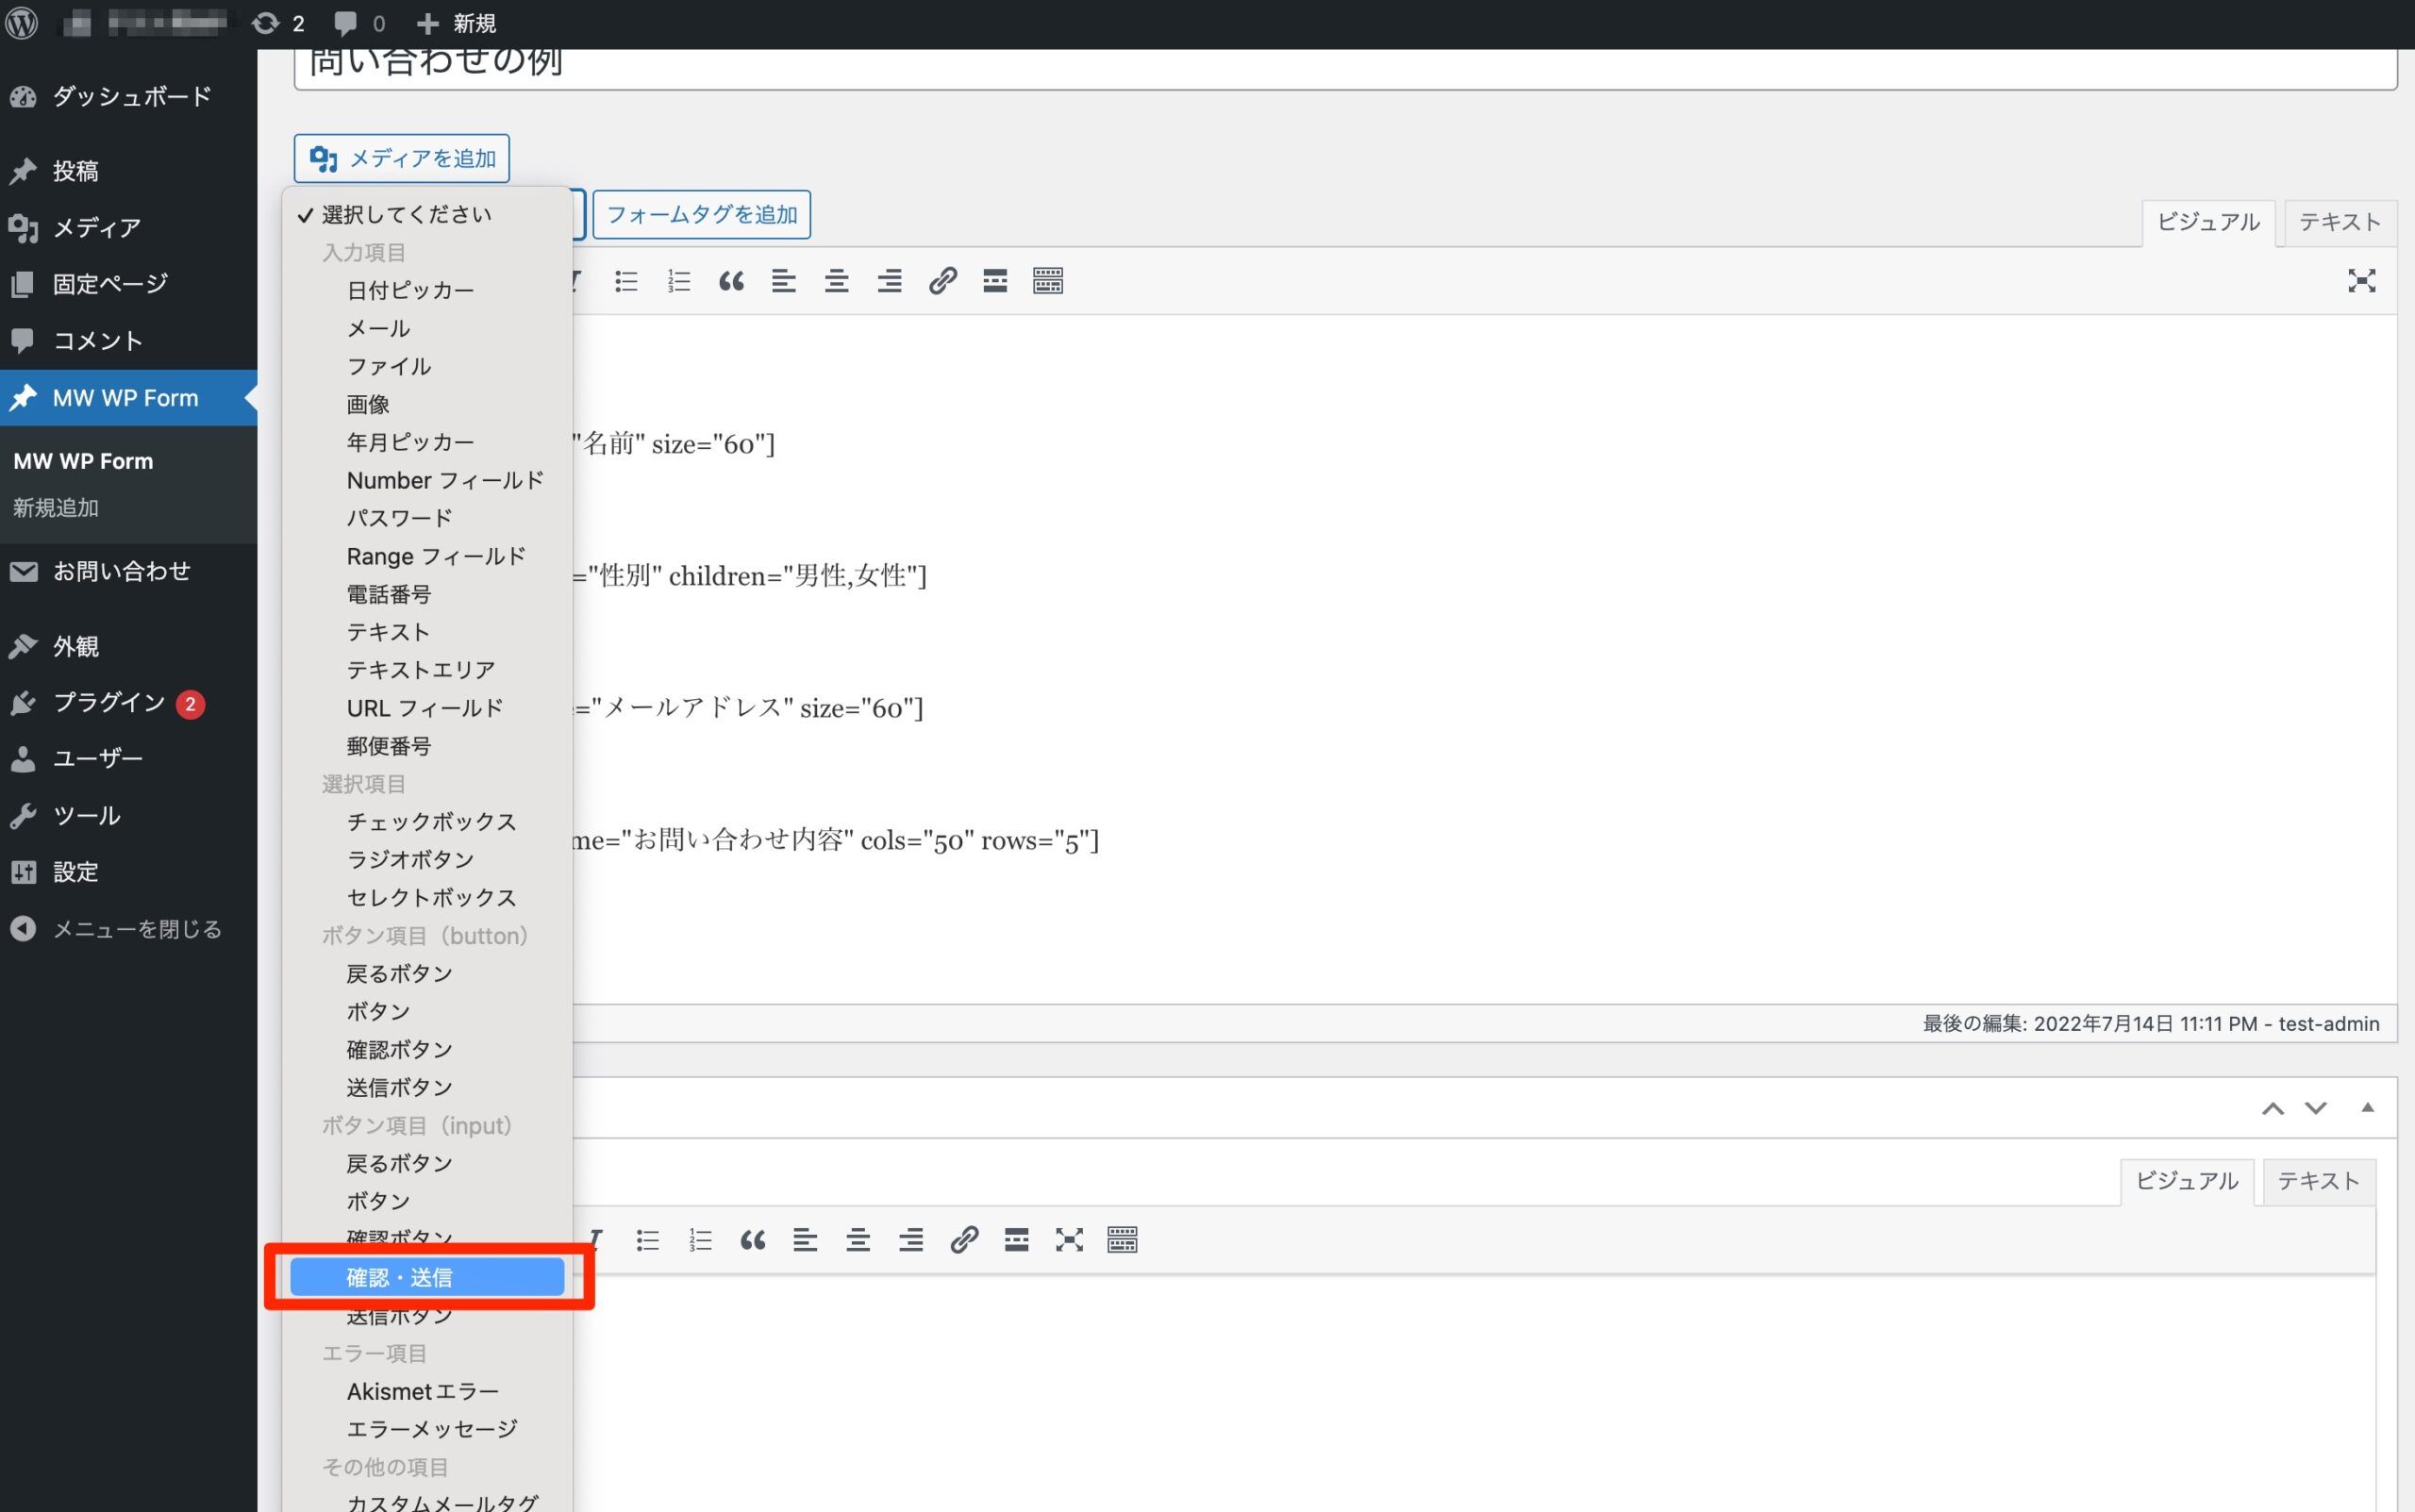
Task: Click bulleted list icon in top toolbar
Action: (x=626, y=281)
